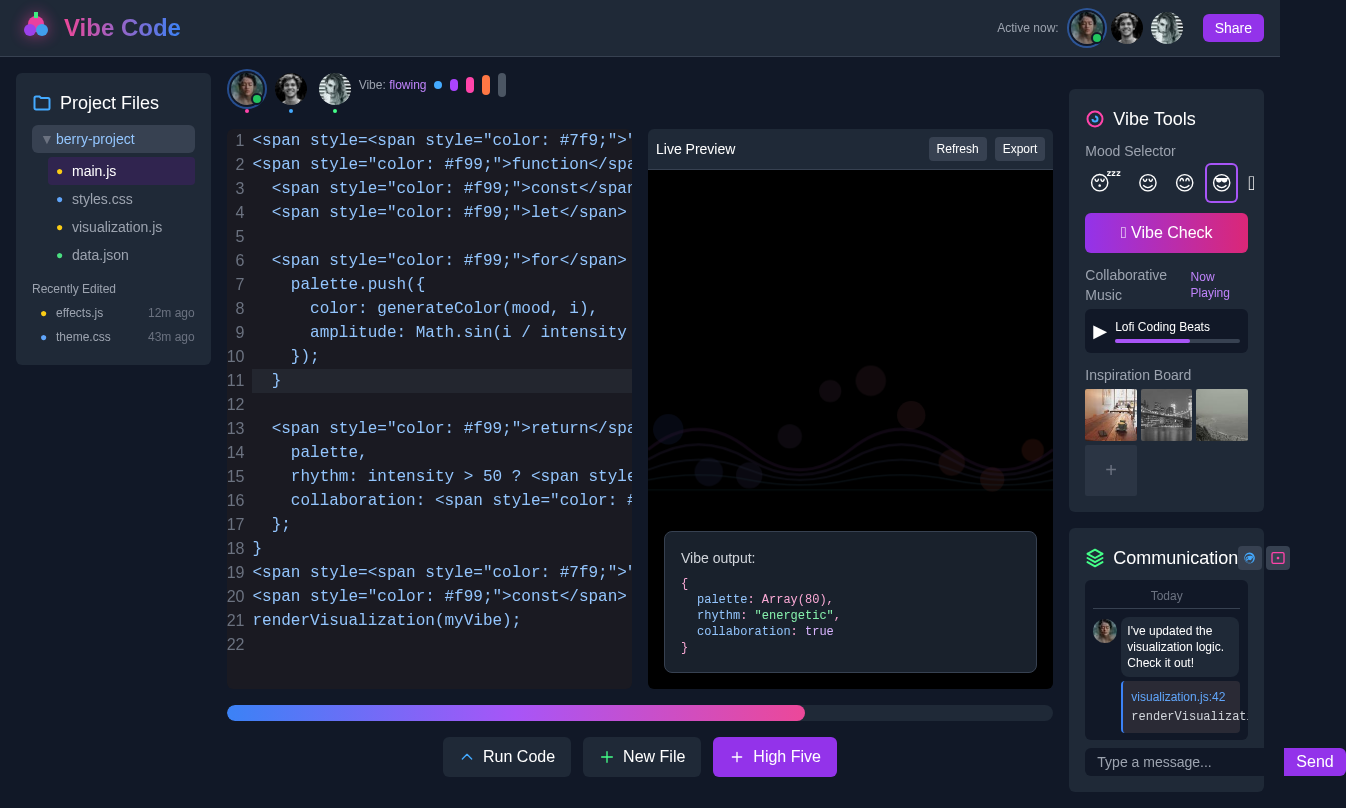Click the High Five button
1346x808 pixels.
tap(774, 757)
